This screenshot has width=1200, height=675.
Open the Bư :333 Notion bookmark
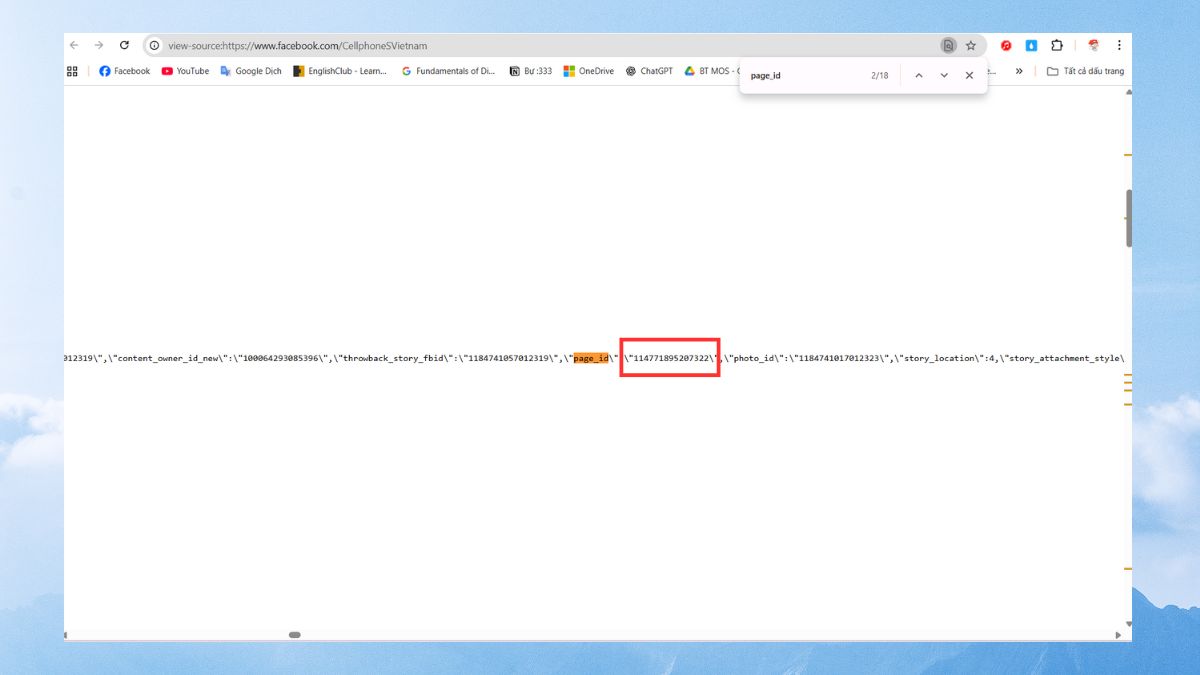pos(531,71)
